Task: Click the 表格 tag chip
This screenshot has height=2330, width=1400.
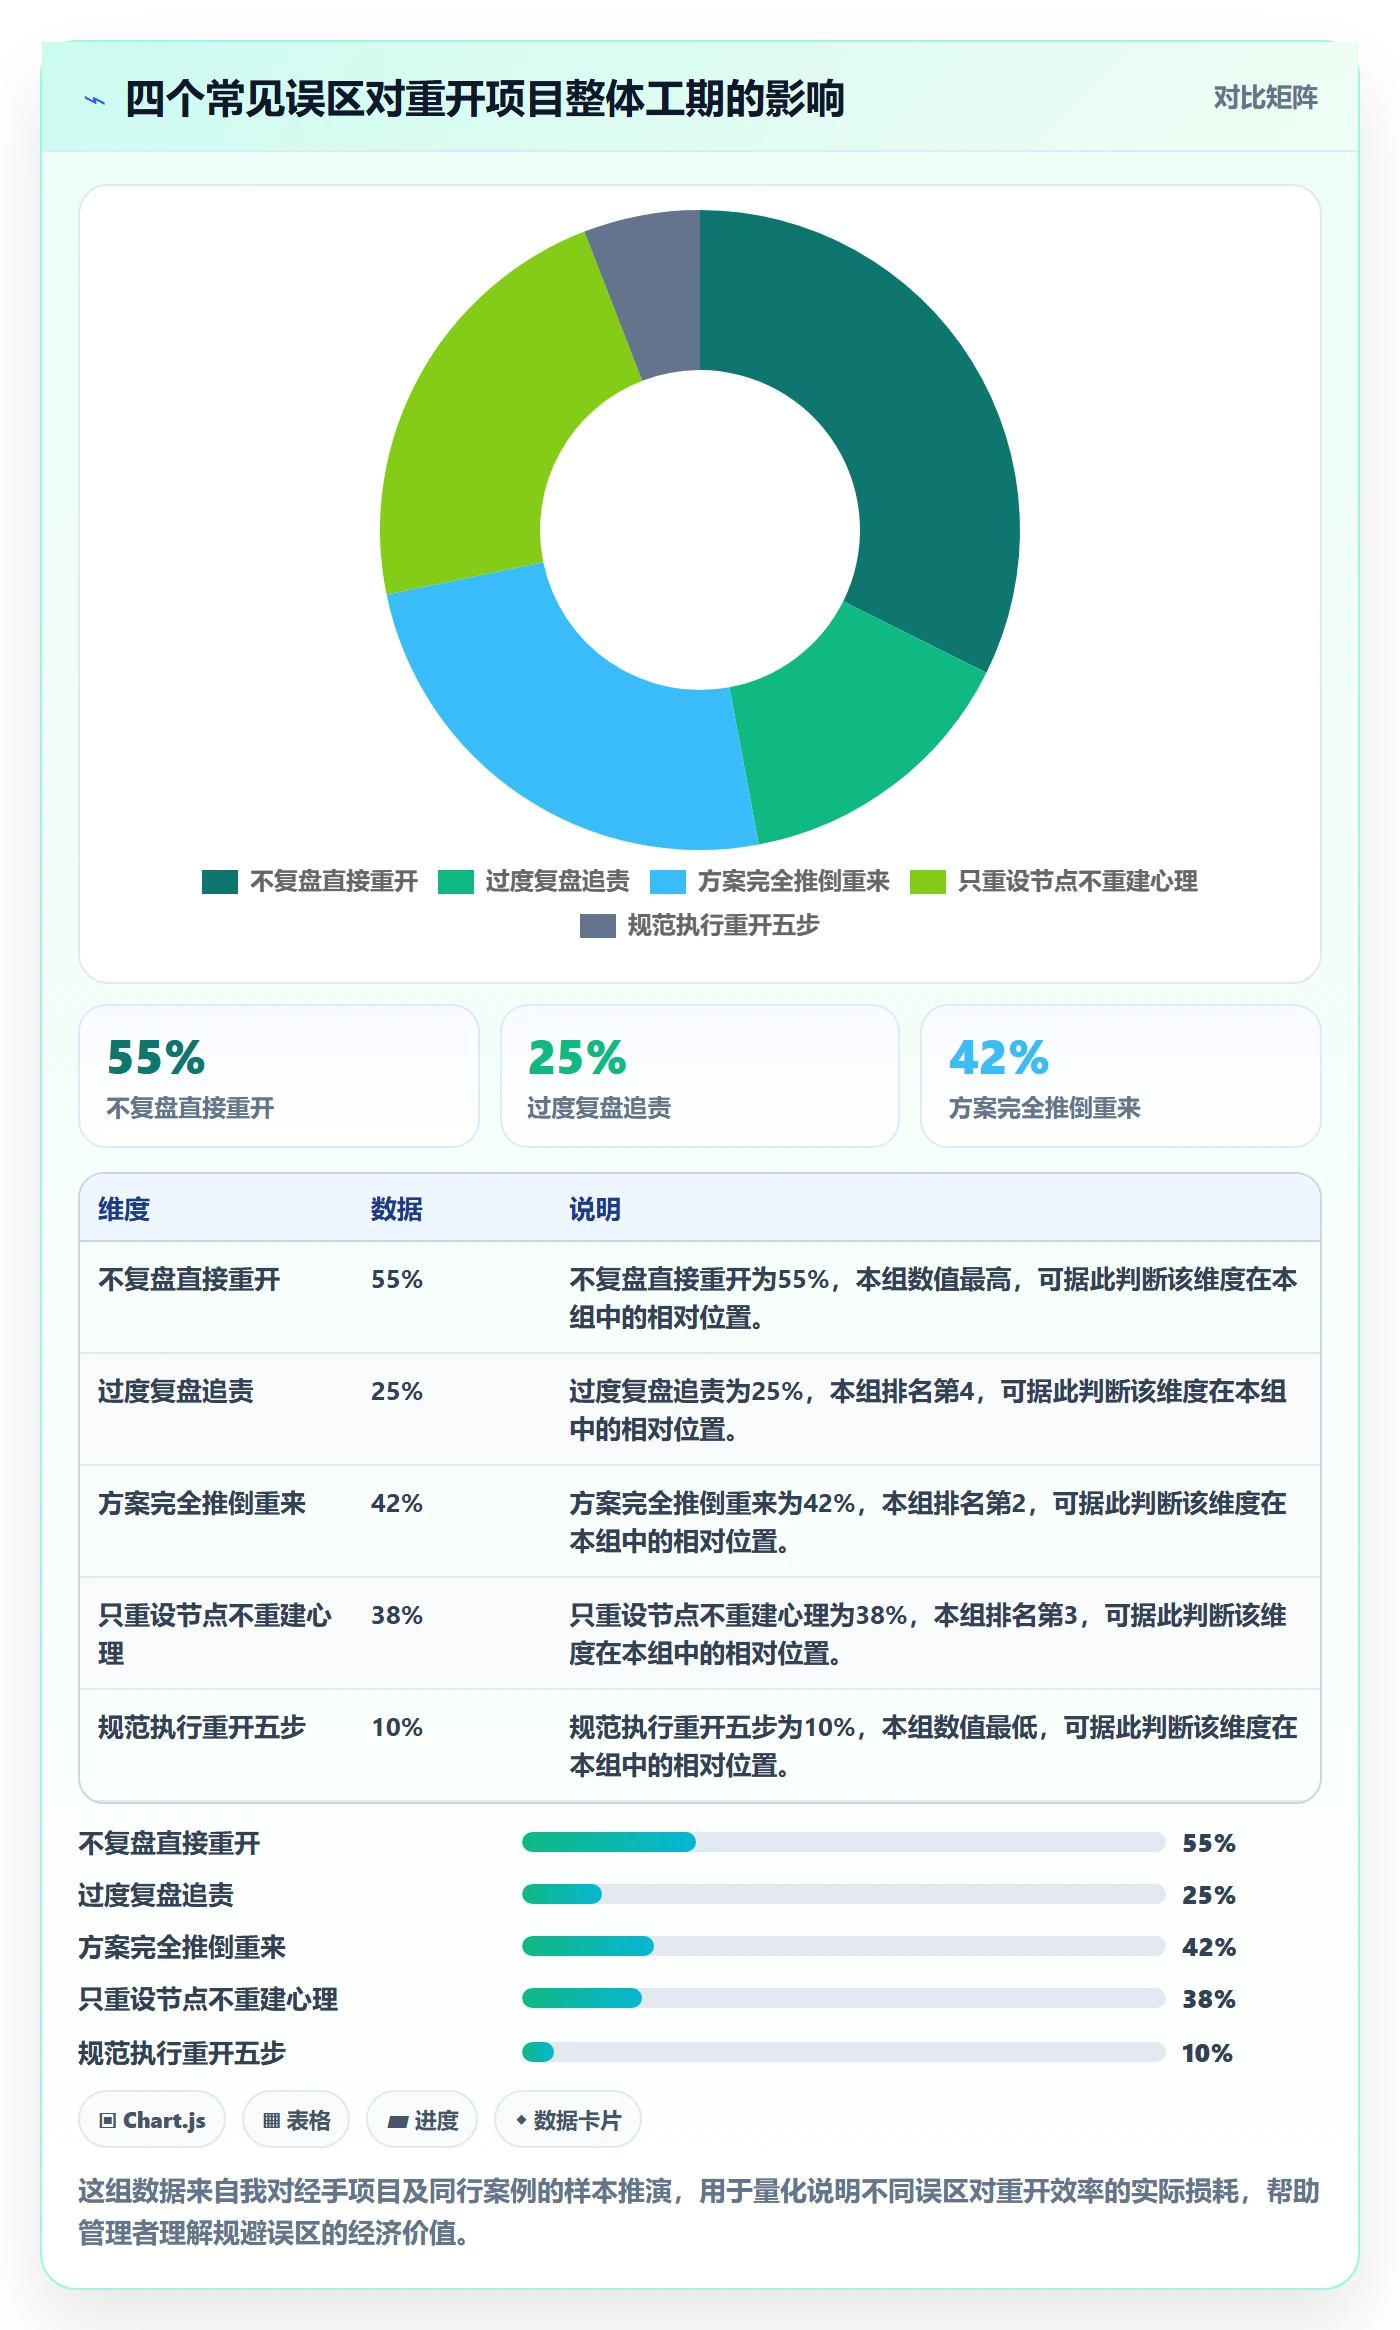Action: pos(296,2119)
